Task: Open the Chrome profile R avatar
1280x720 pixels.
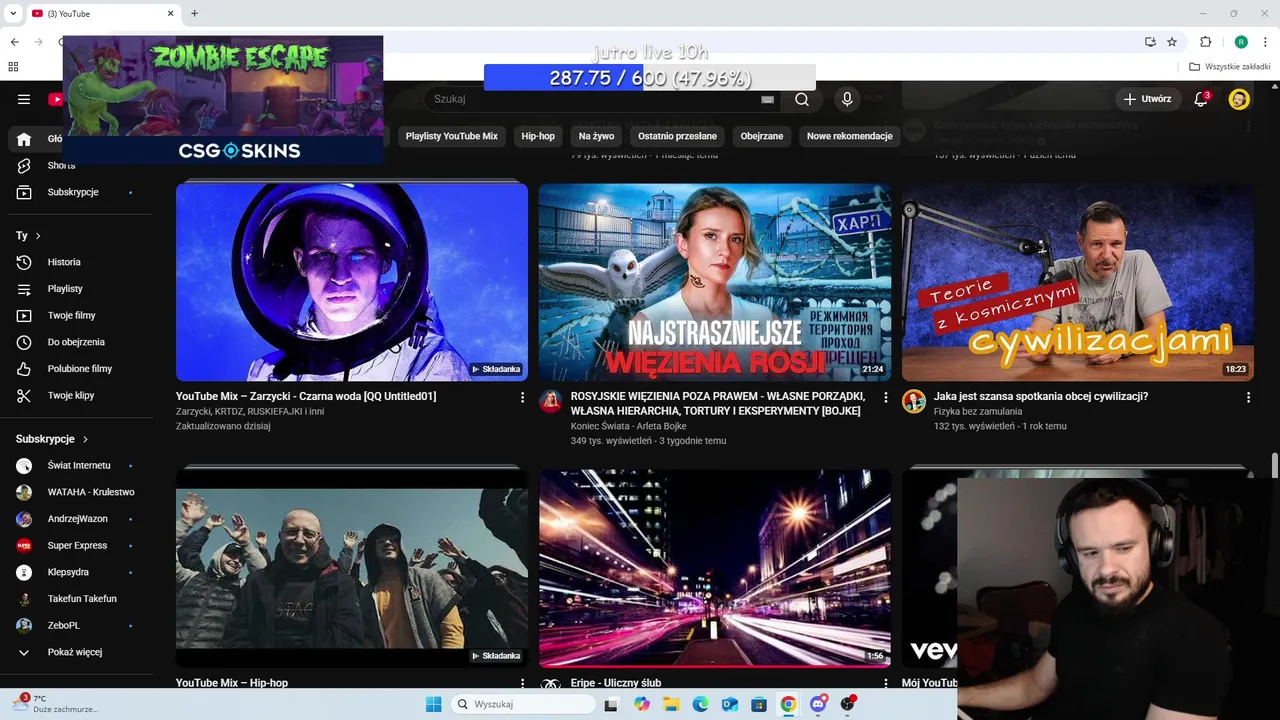Action: click(x=1241, y=42)
